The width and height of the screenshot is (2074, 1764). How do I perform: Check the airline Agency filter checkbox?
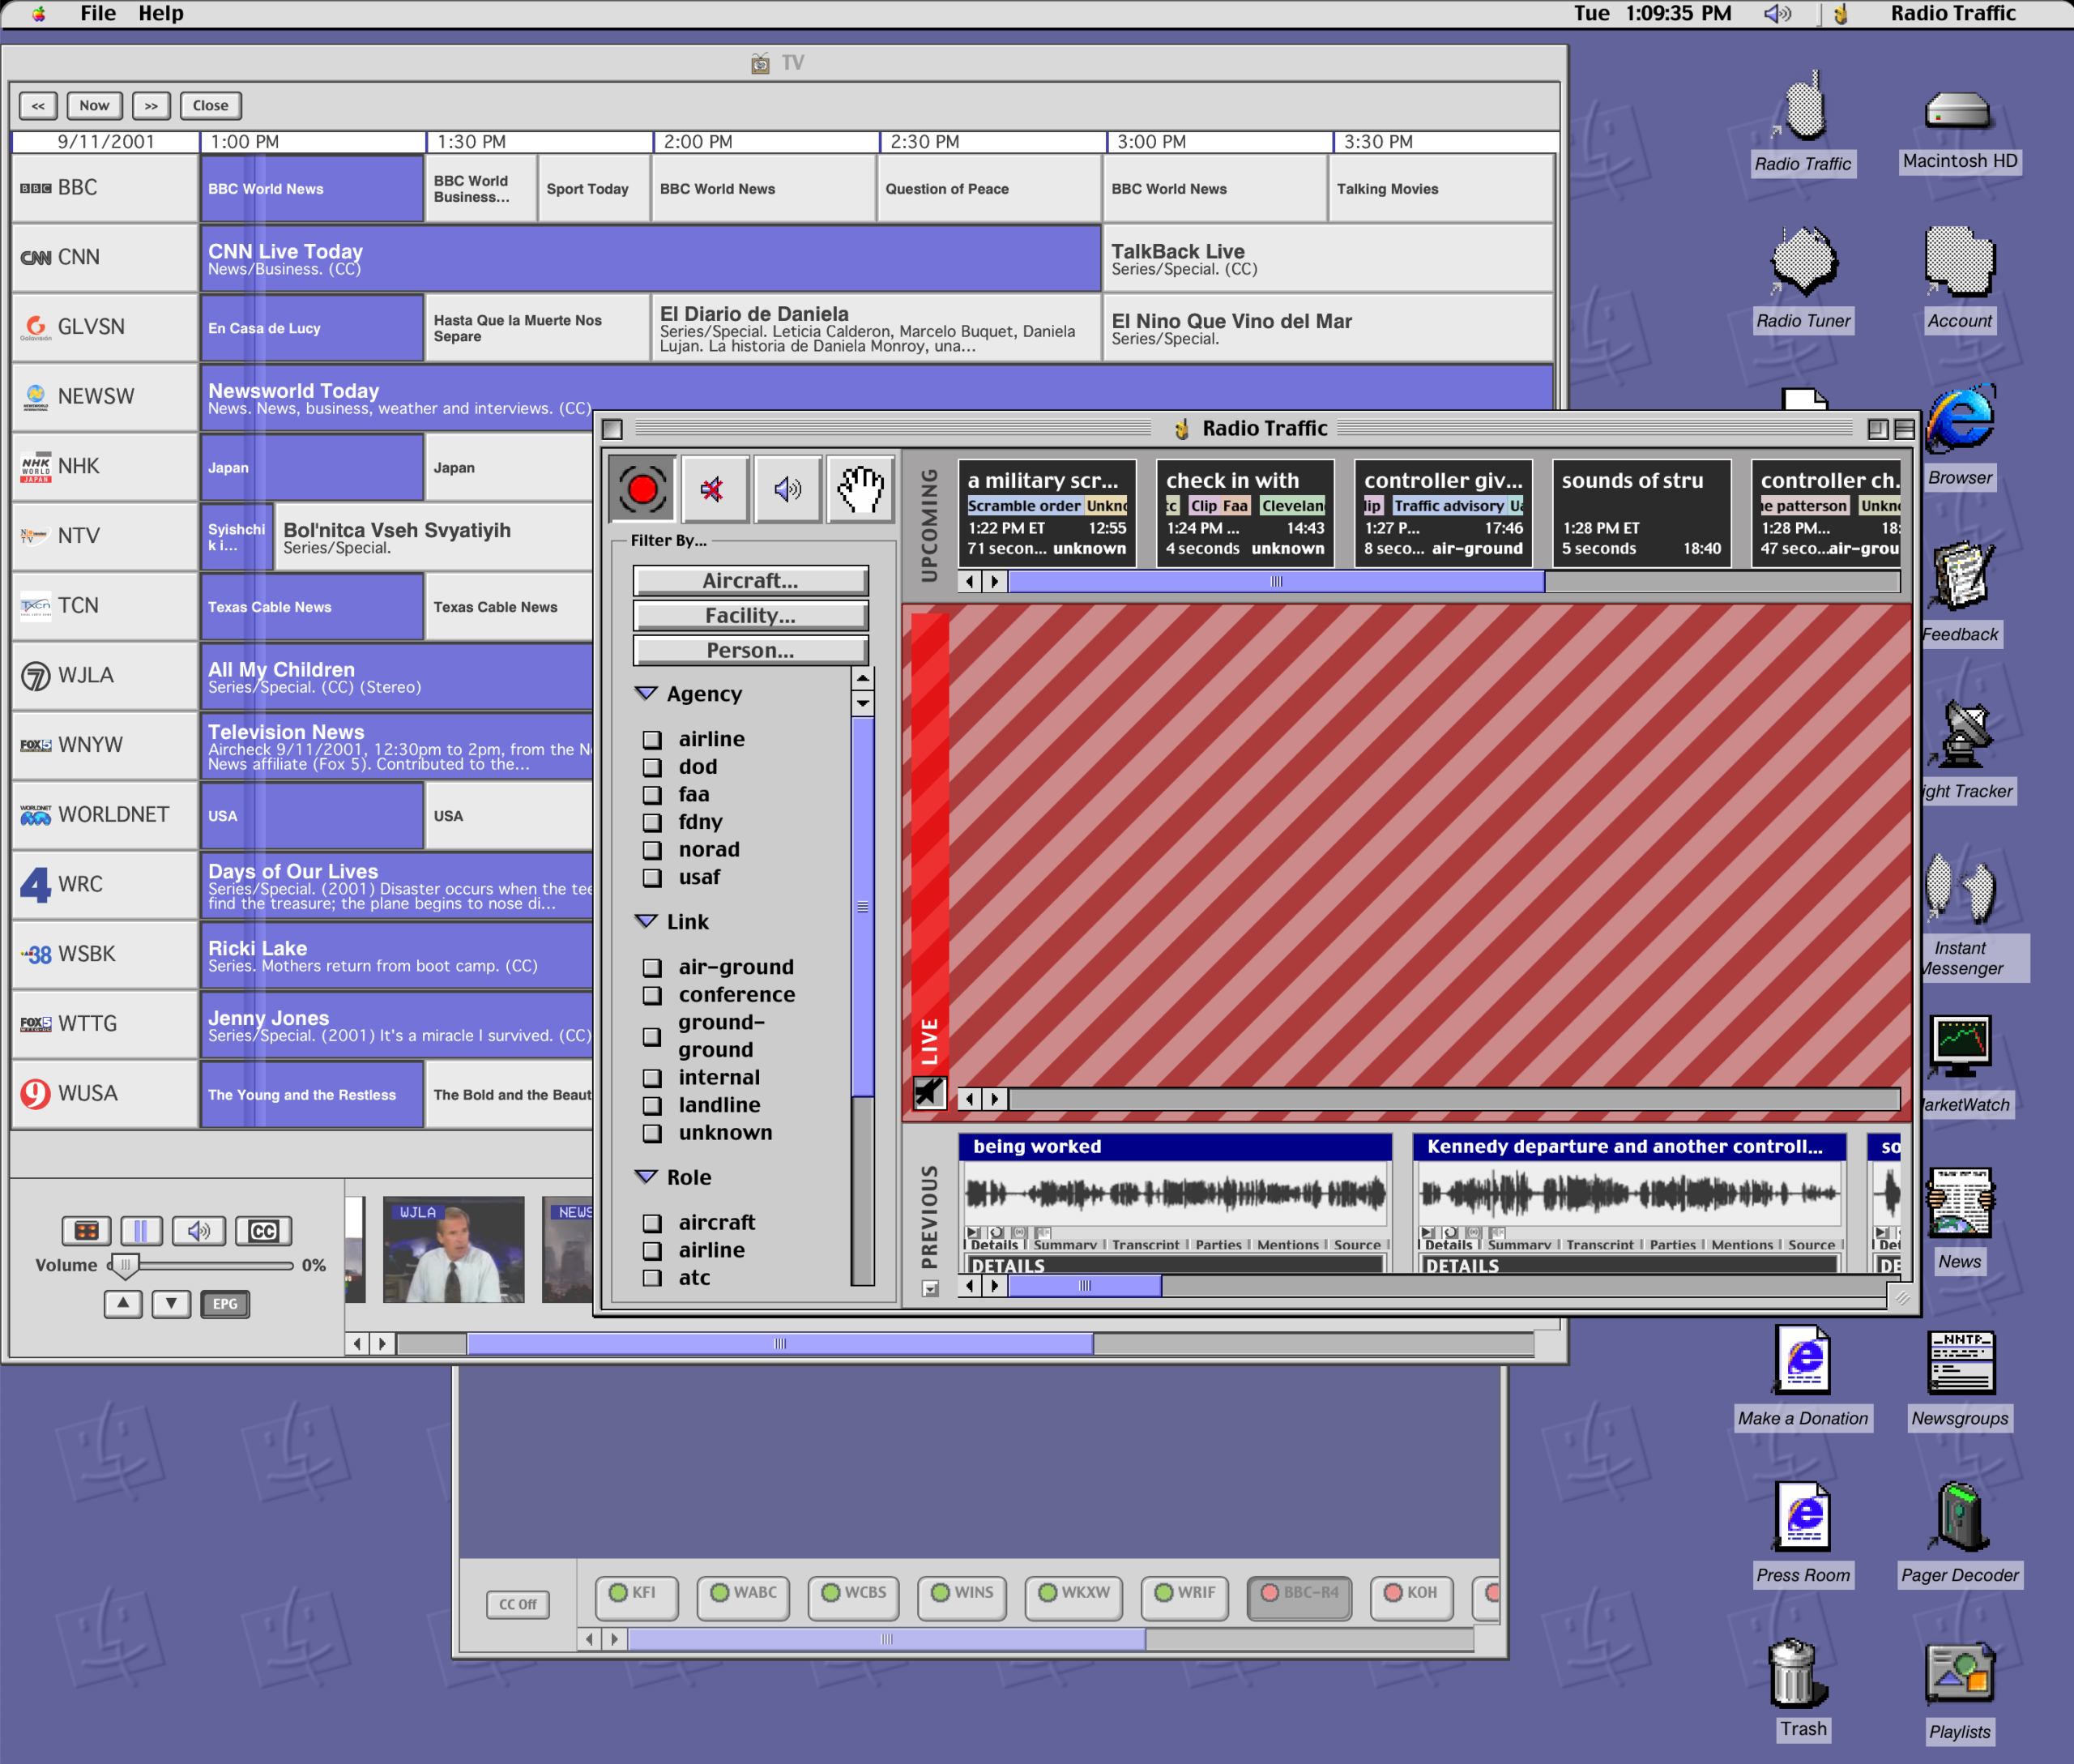[x=652, y=739]
